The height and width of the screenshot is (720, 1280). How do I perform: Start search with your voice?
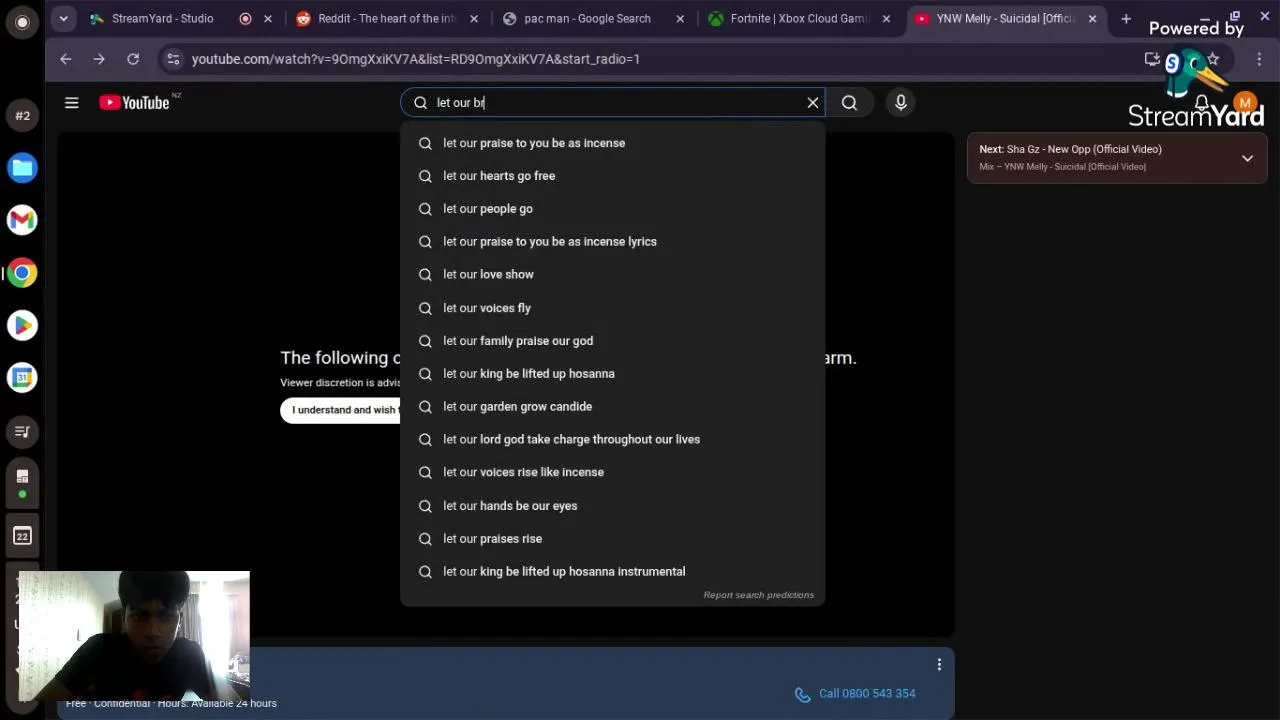coord(901,102)
